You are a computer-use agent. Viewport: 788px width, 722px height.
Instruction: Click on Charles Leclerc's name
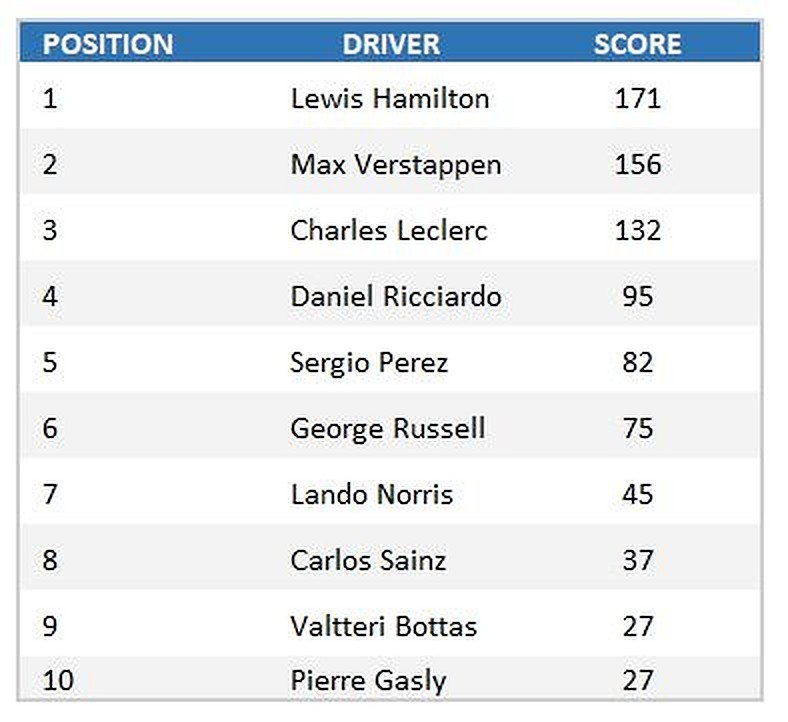389,231
